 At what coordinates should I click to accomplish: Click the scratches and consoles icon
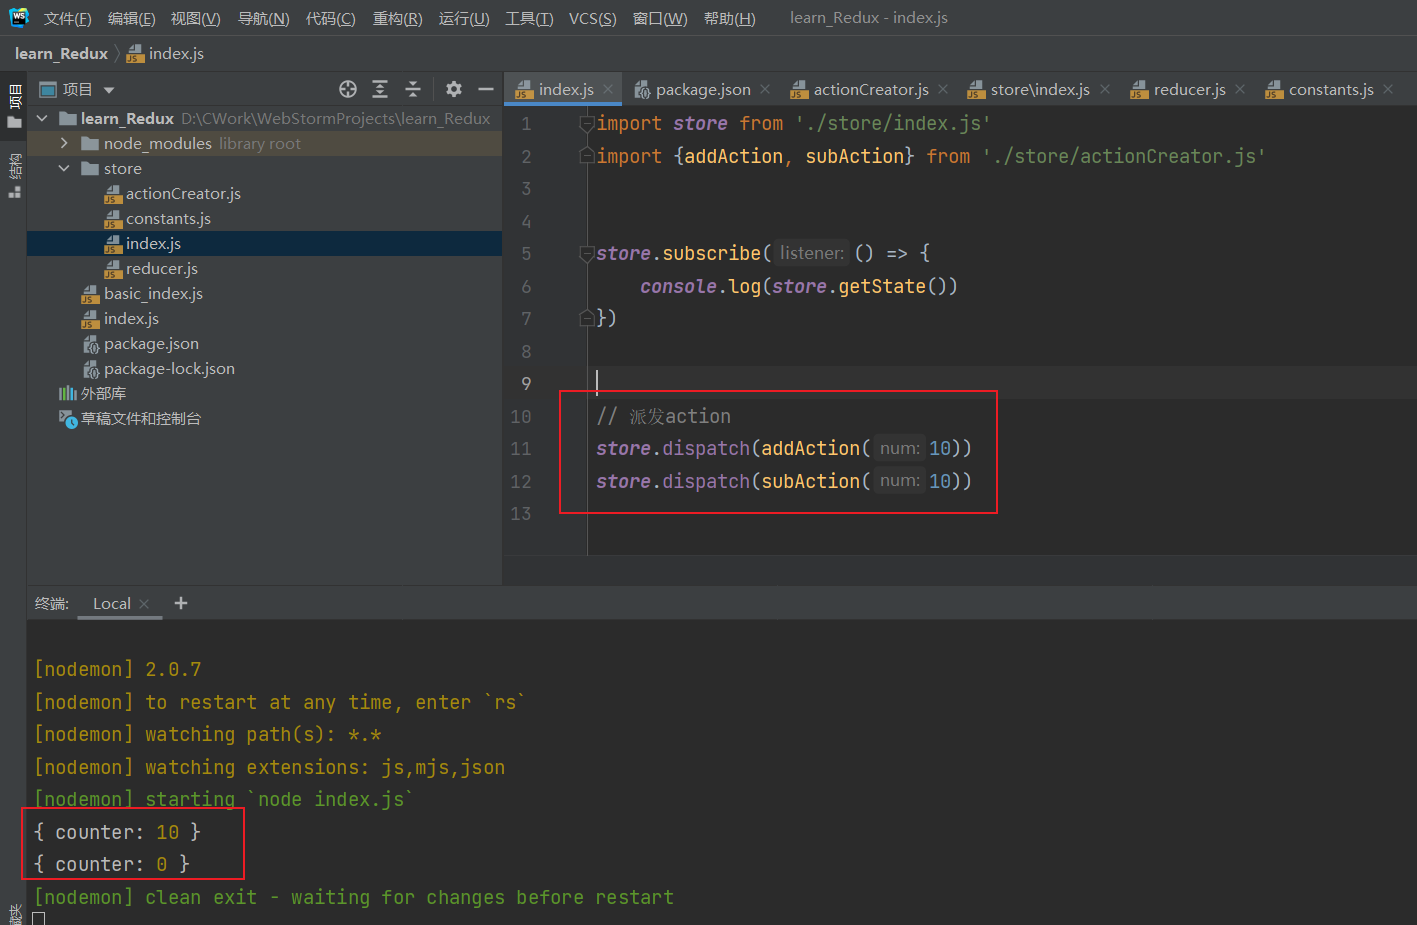click(x=68, y=418)
